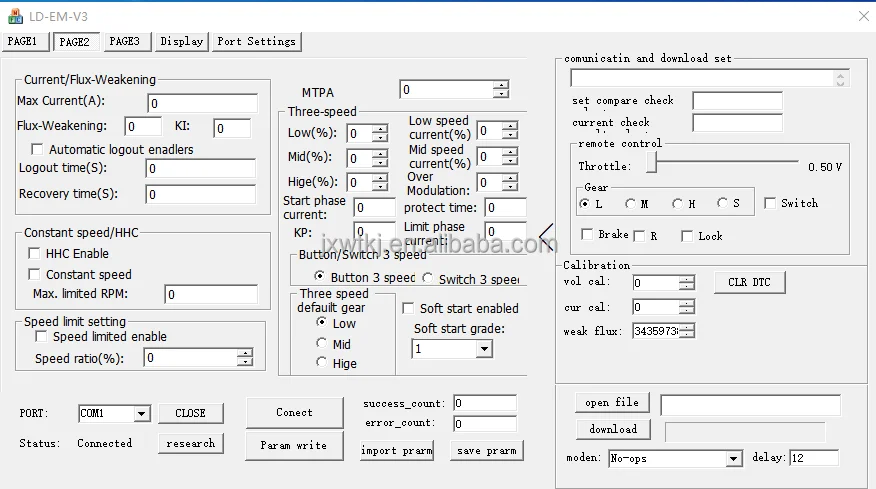876x489 pixels.
Task: Click the Flux-Weakening input field
Action: [143, 127]
